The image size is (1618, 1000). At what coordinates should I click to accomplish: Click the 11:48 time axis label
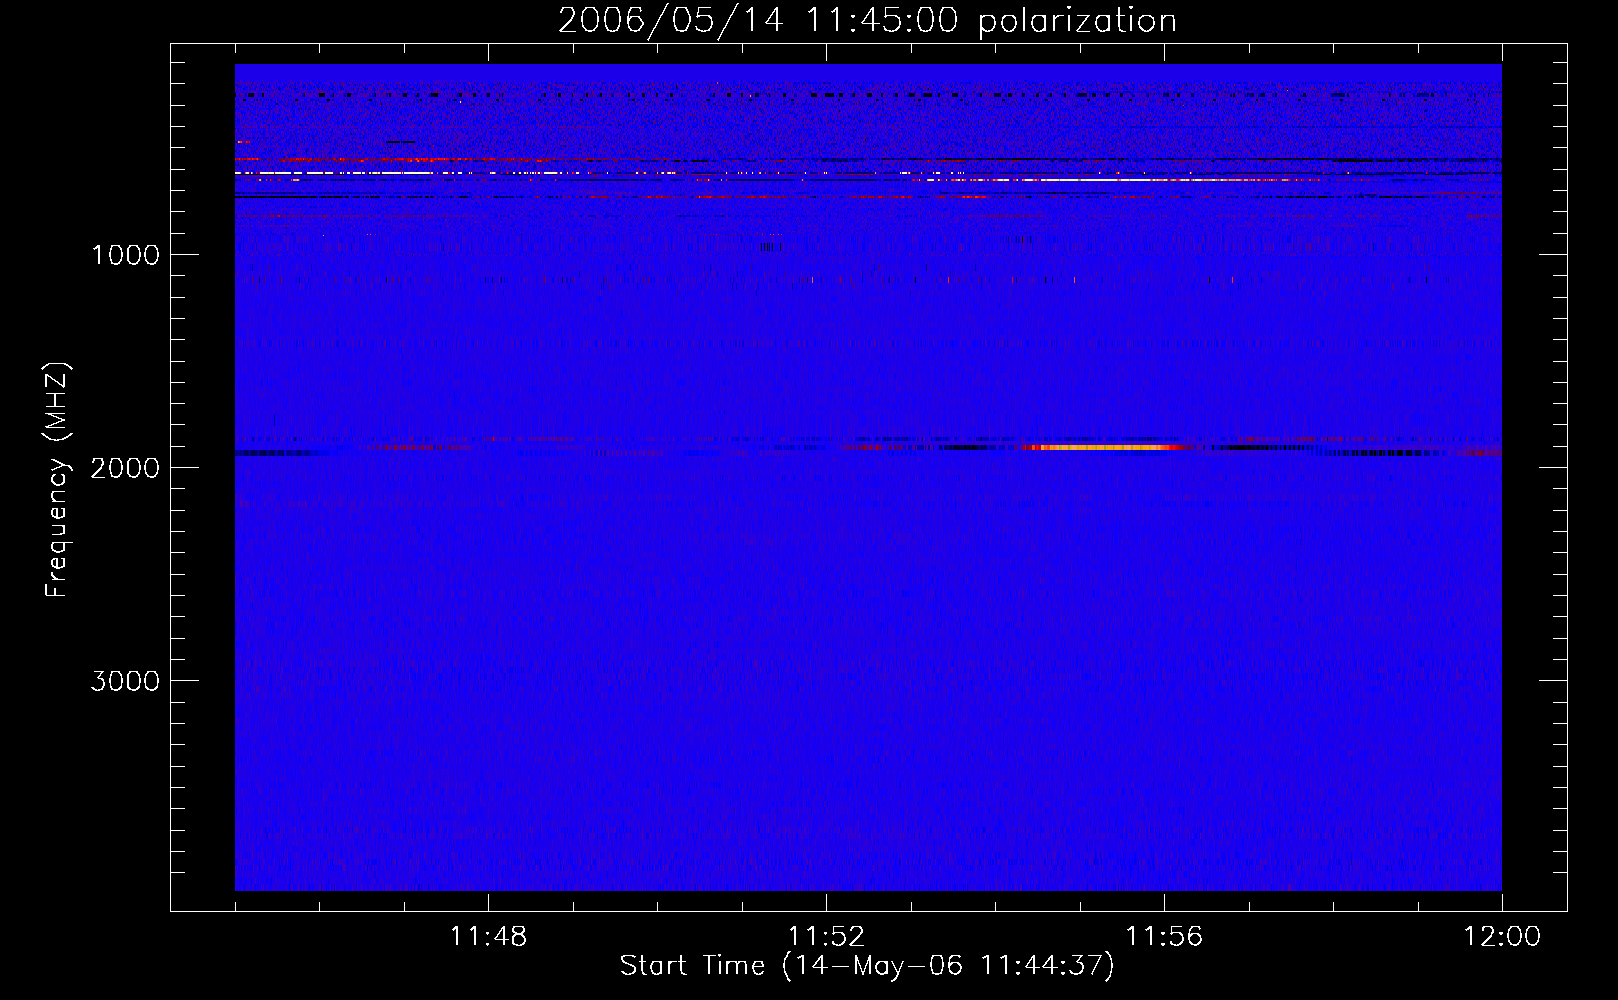coord(488,937)
